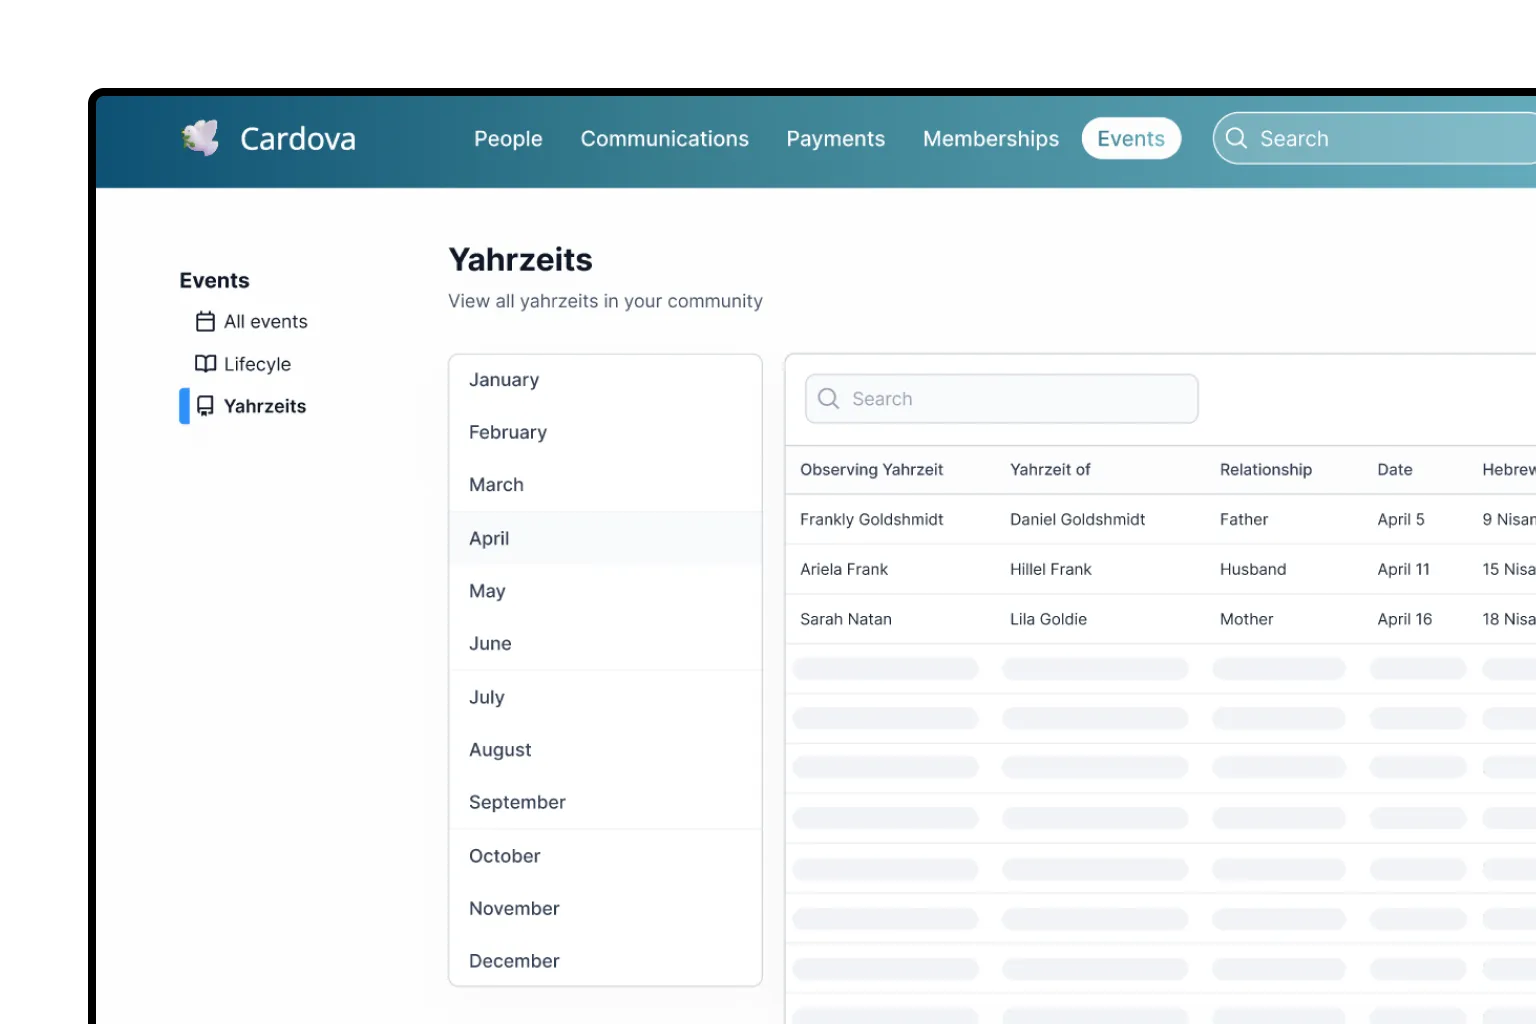The height and width of the screenshot is (1024, 1536).
Task: Click the magnifier icon in the table search
Action: point(828,399)
